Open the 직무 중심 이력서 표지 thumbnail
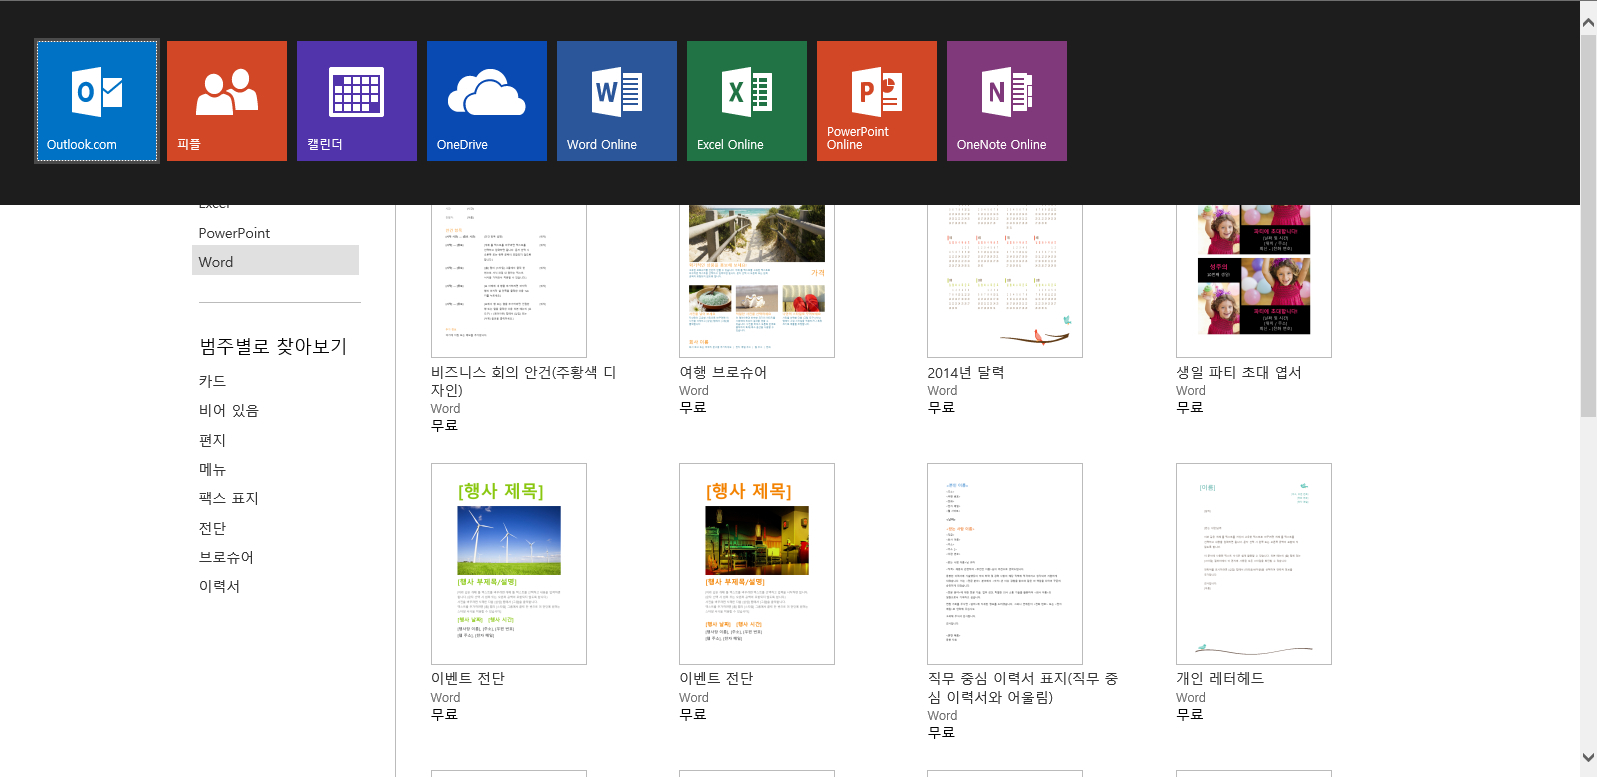The width and height of the screenshot is (1597, 777). point(1005,564)
